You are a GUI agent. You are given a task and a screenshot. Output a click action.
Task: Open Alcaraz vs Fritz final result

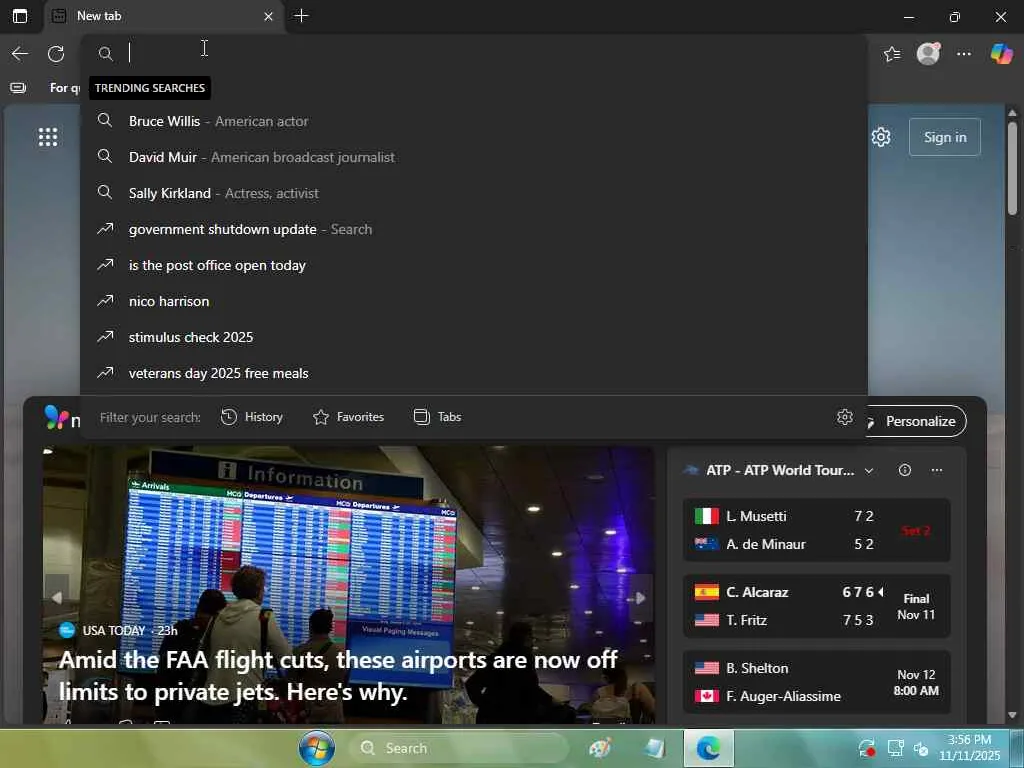816,606
